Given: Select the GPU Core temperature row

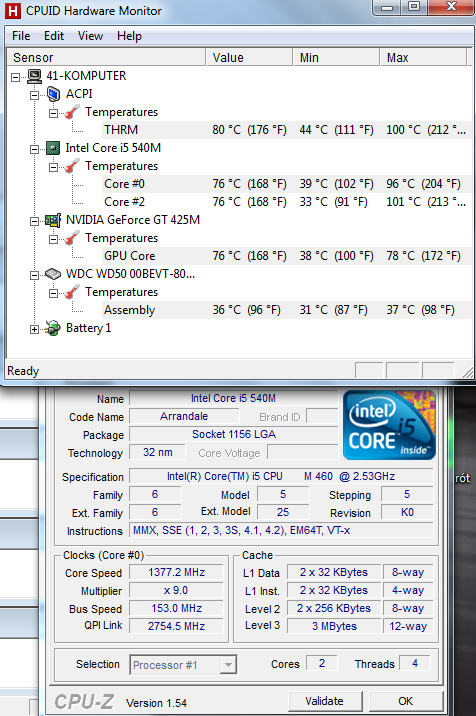Looking at the screenshot, I should [287, 256].
